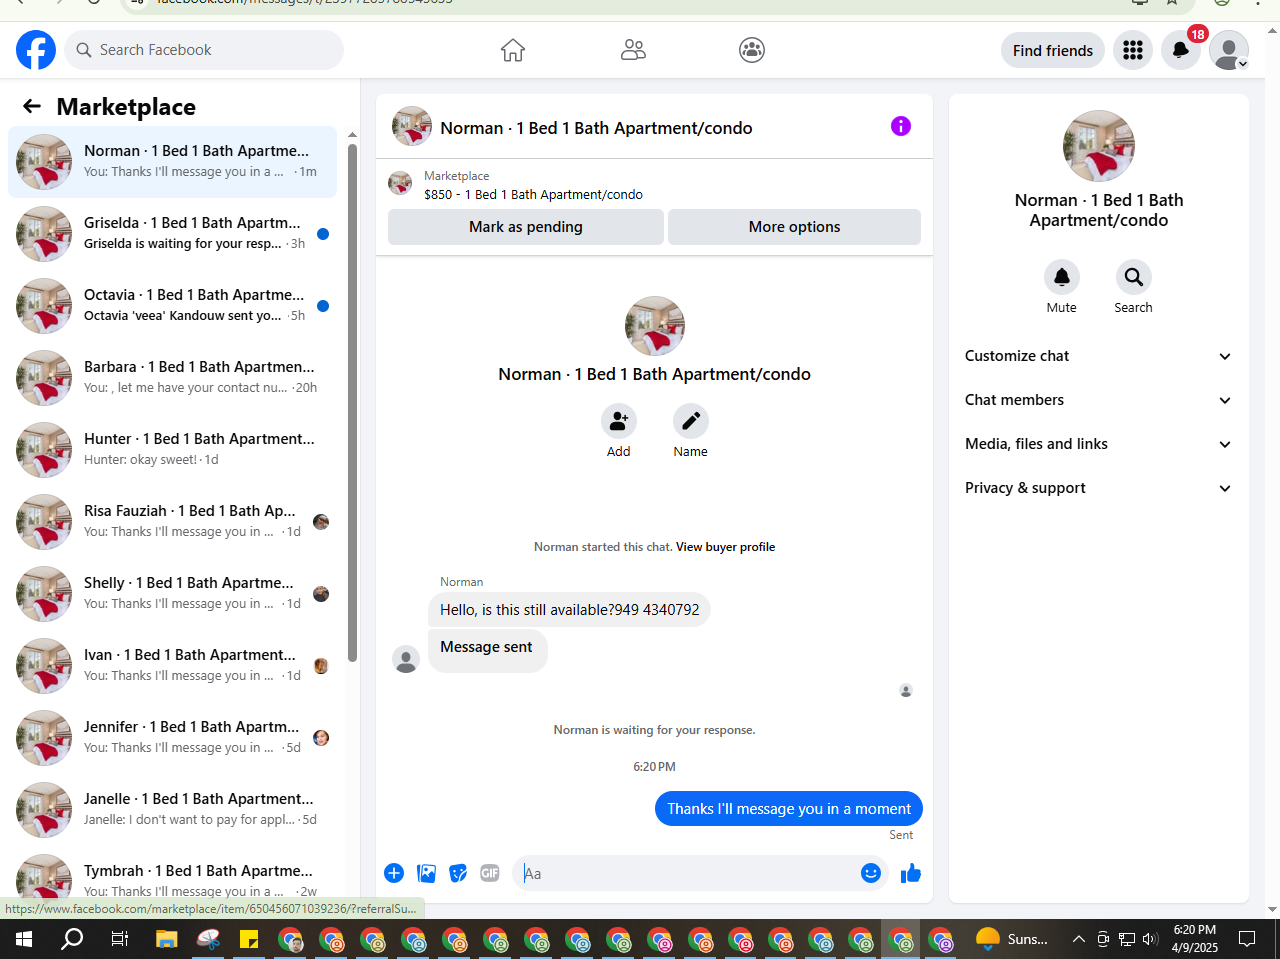Open the taskbar clock showing 6:20 PM

pos(1195,939)
